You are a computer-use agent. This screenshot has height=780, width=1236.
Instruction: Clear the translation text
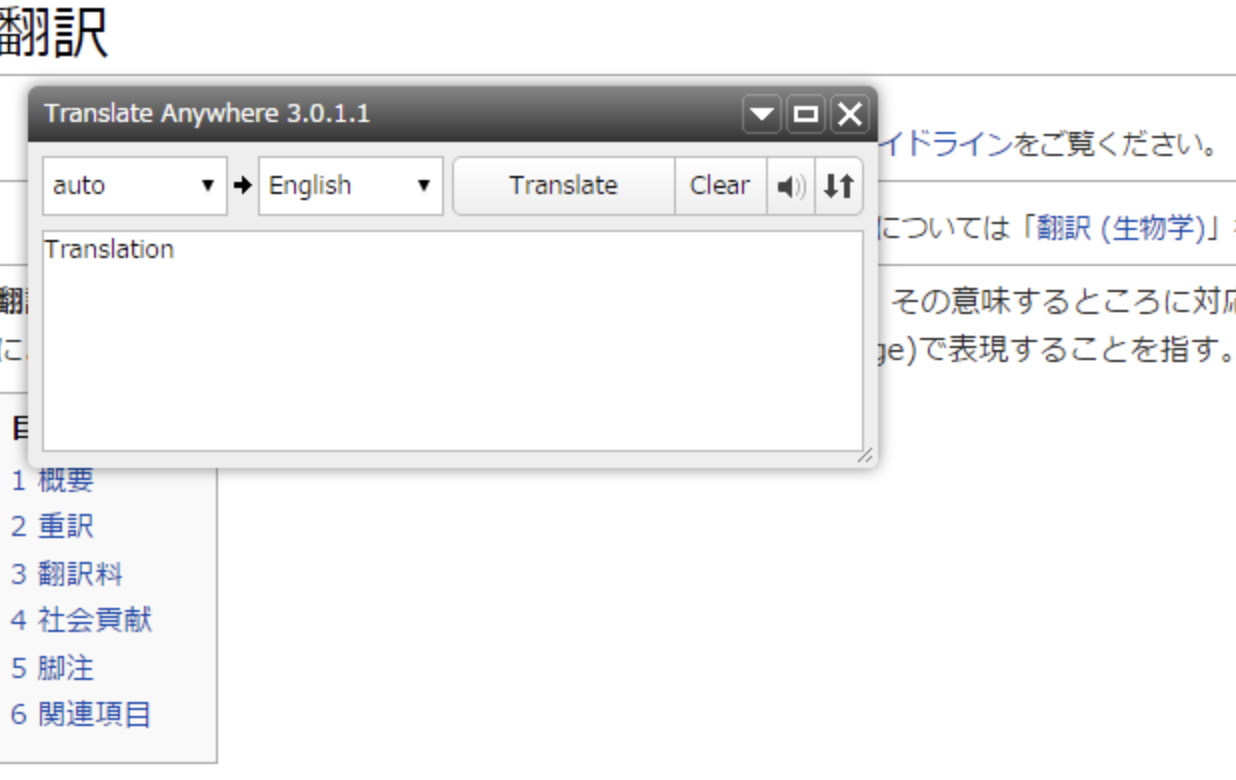click(x=720, y=186)
